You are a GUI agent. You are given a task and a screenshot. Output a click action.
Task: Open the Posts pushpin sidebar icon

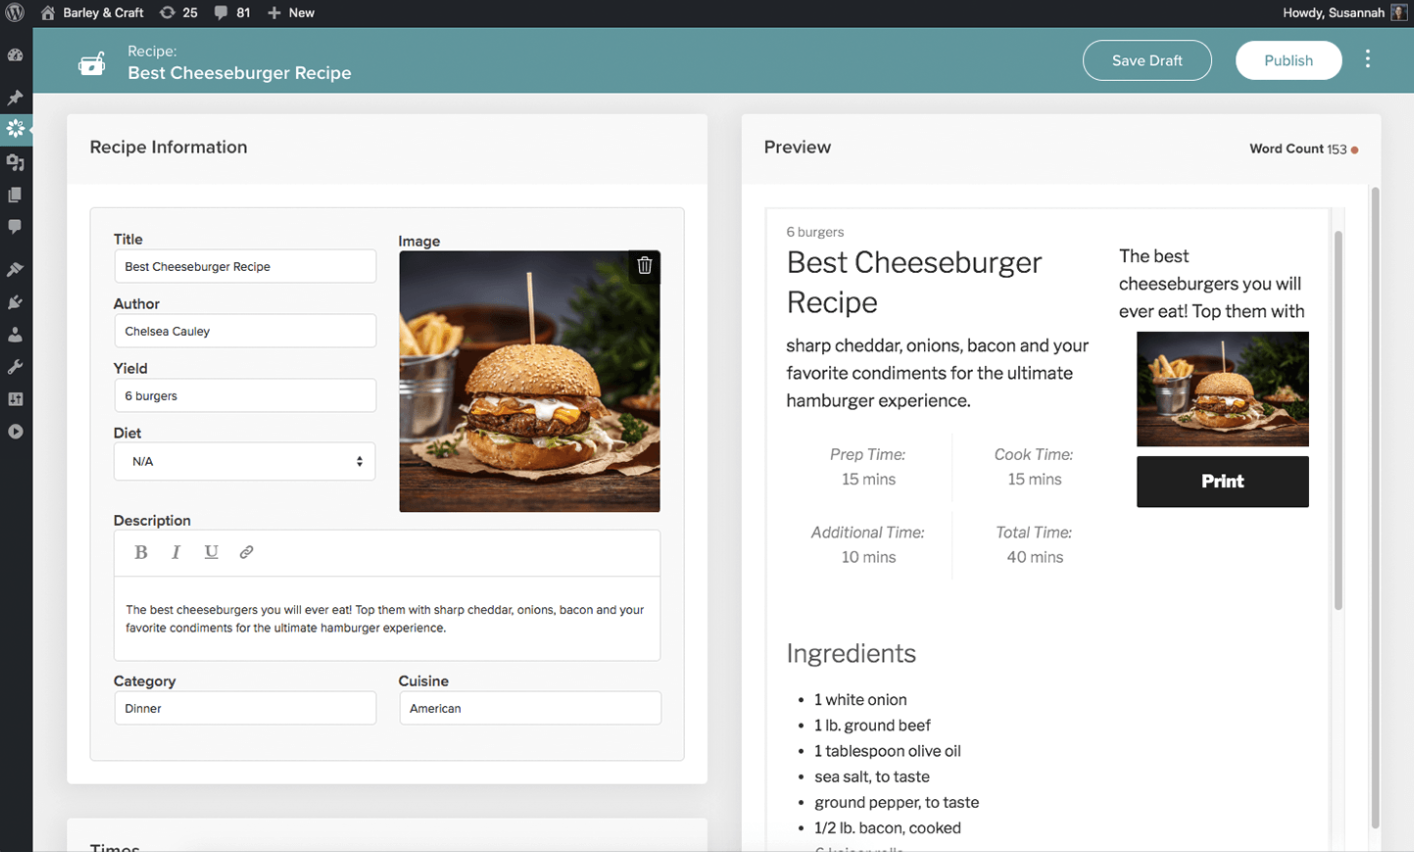15,97
